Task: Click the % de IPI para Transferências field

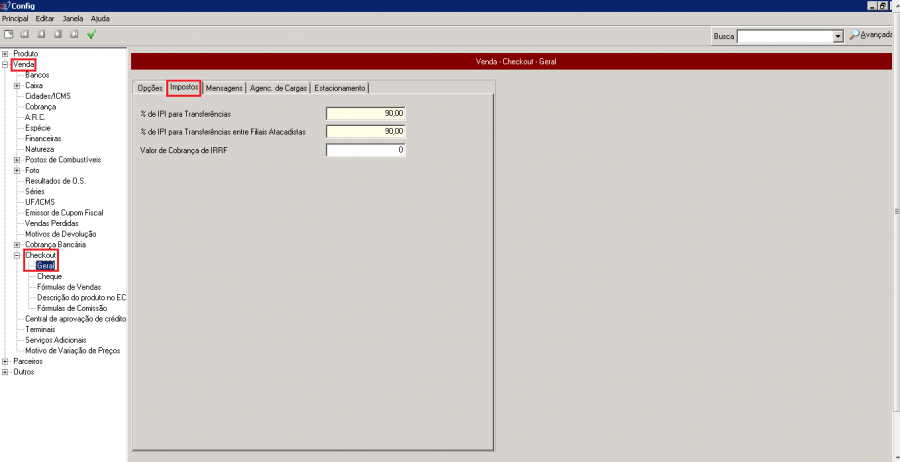Action: [365, 114]
